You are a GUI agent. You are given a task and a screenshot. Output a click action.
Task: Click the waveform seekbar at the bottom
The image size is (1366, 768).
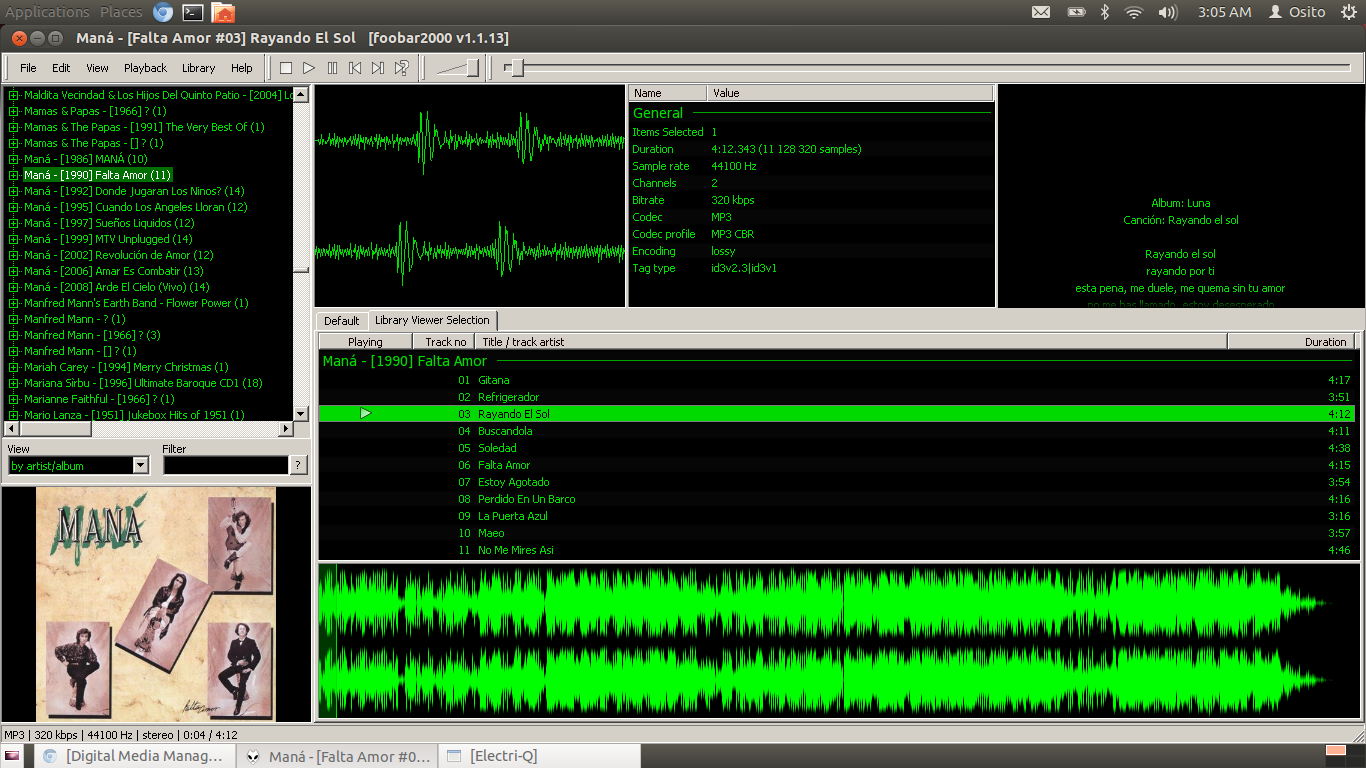tap(838, 641)
